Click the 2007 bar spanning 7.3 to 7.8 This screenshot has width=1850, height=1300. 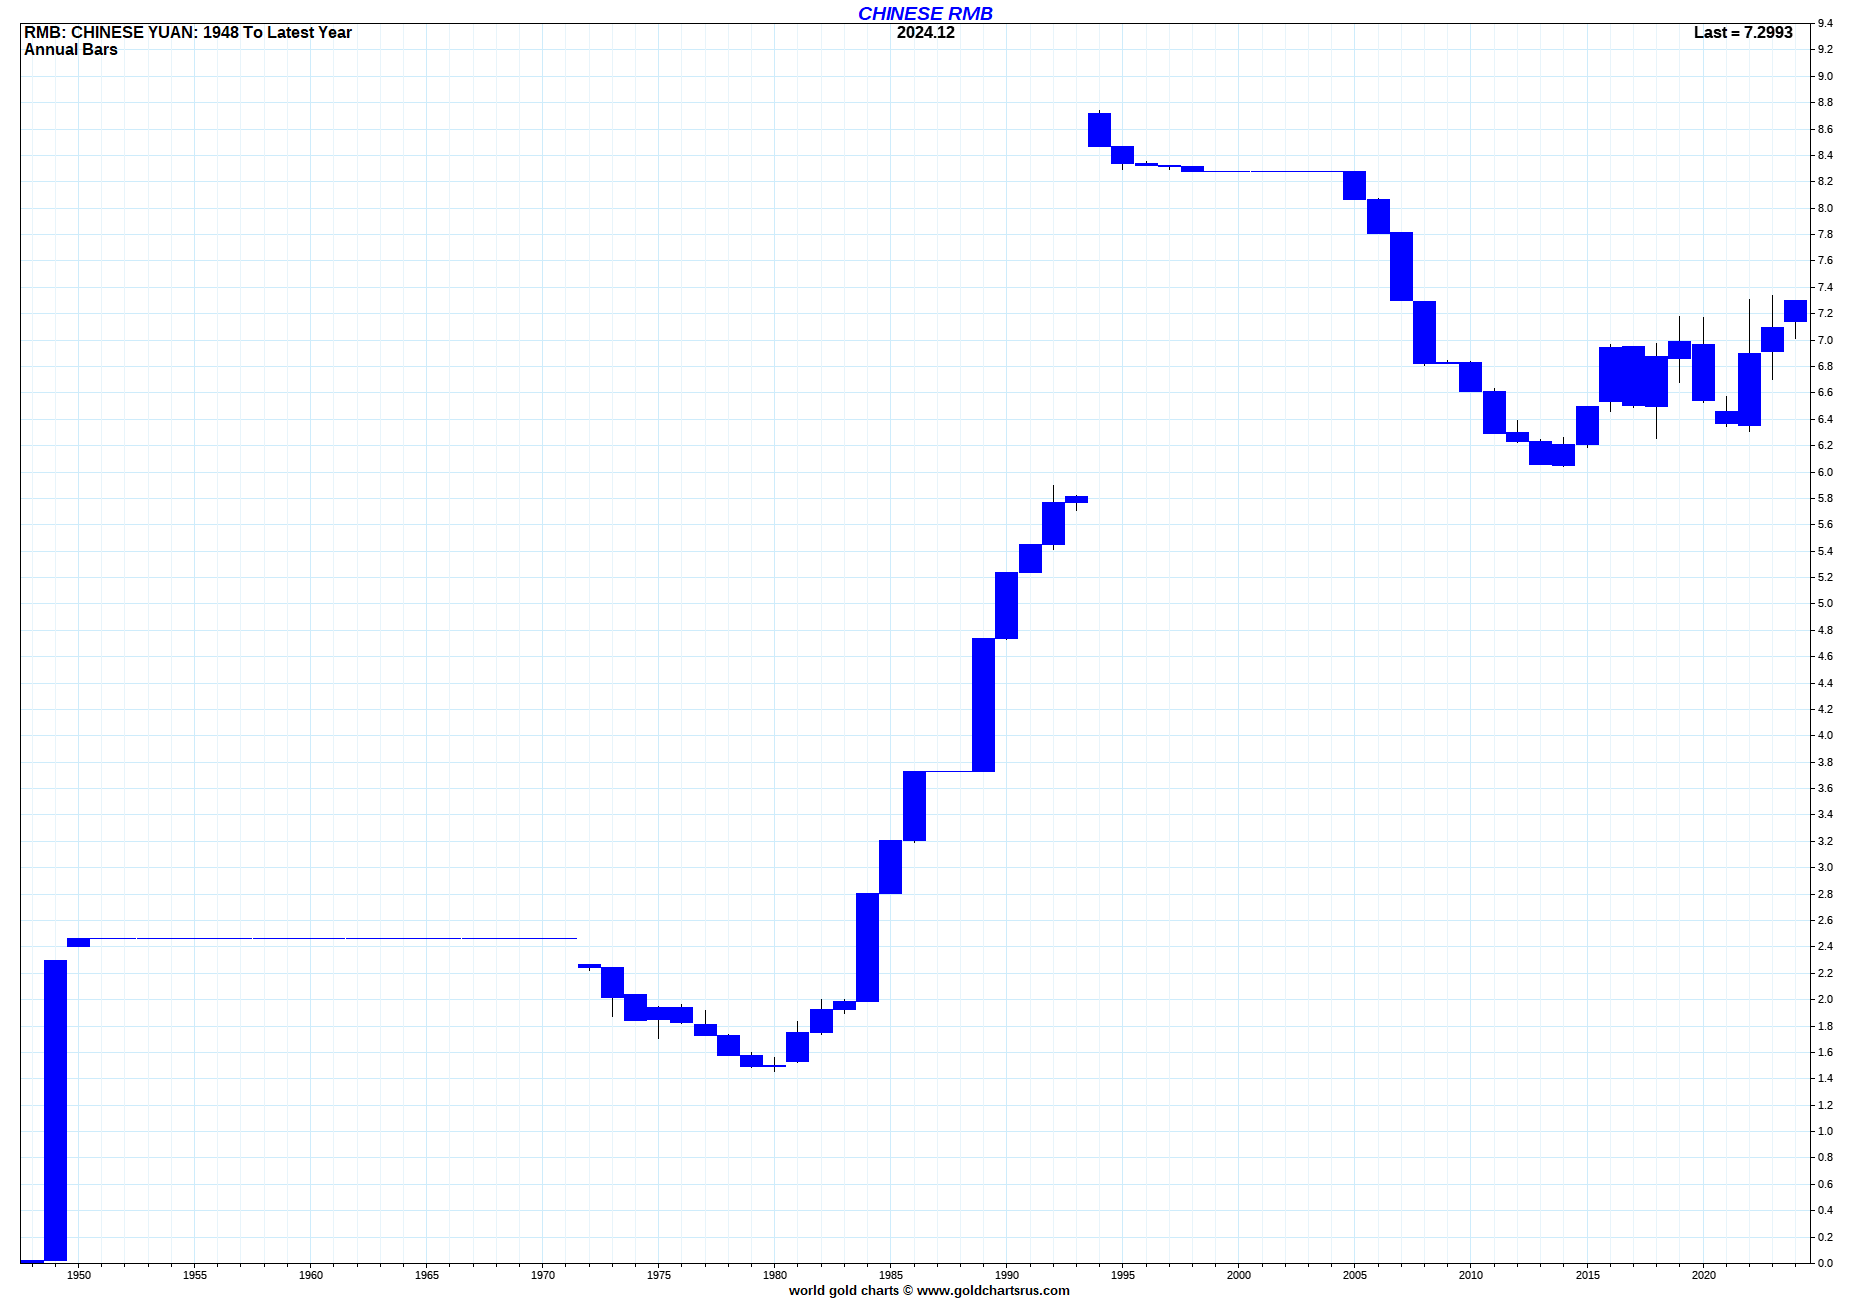tap(1401, 266)
